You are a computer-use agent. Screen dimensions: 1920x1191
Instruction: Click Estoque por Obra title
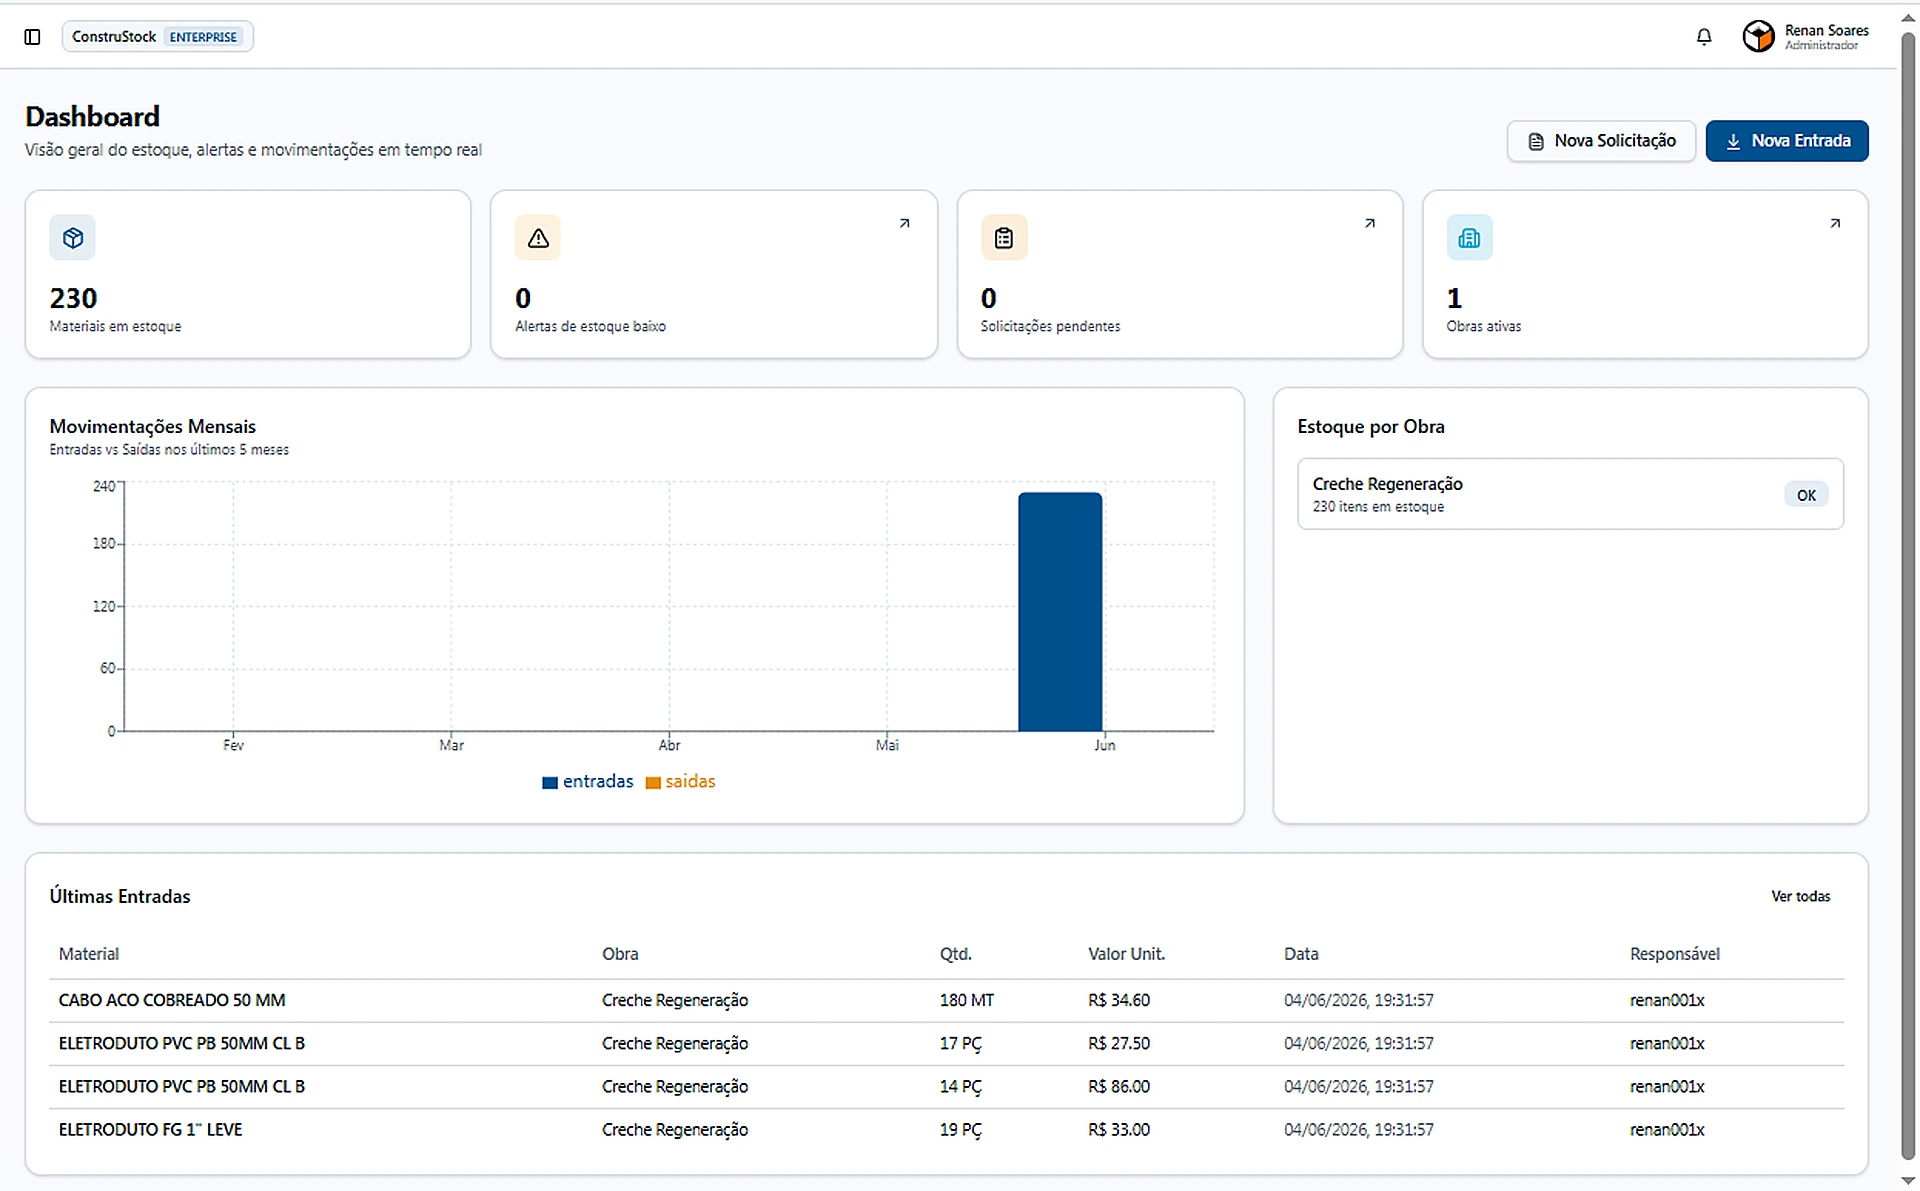click(1371, 427)
